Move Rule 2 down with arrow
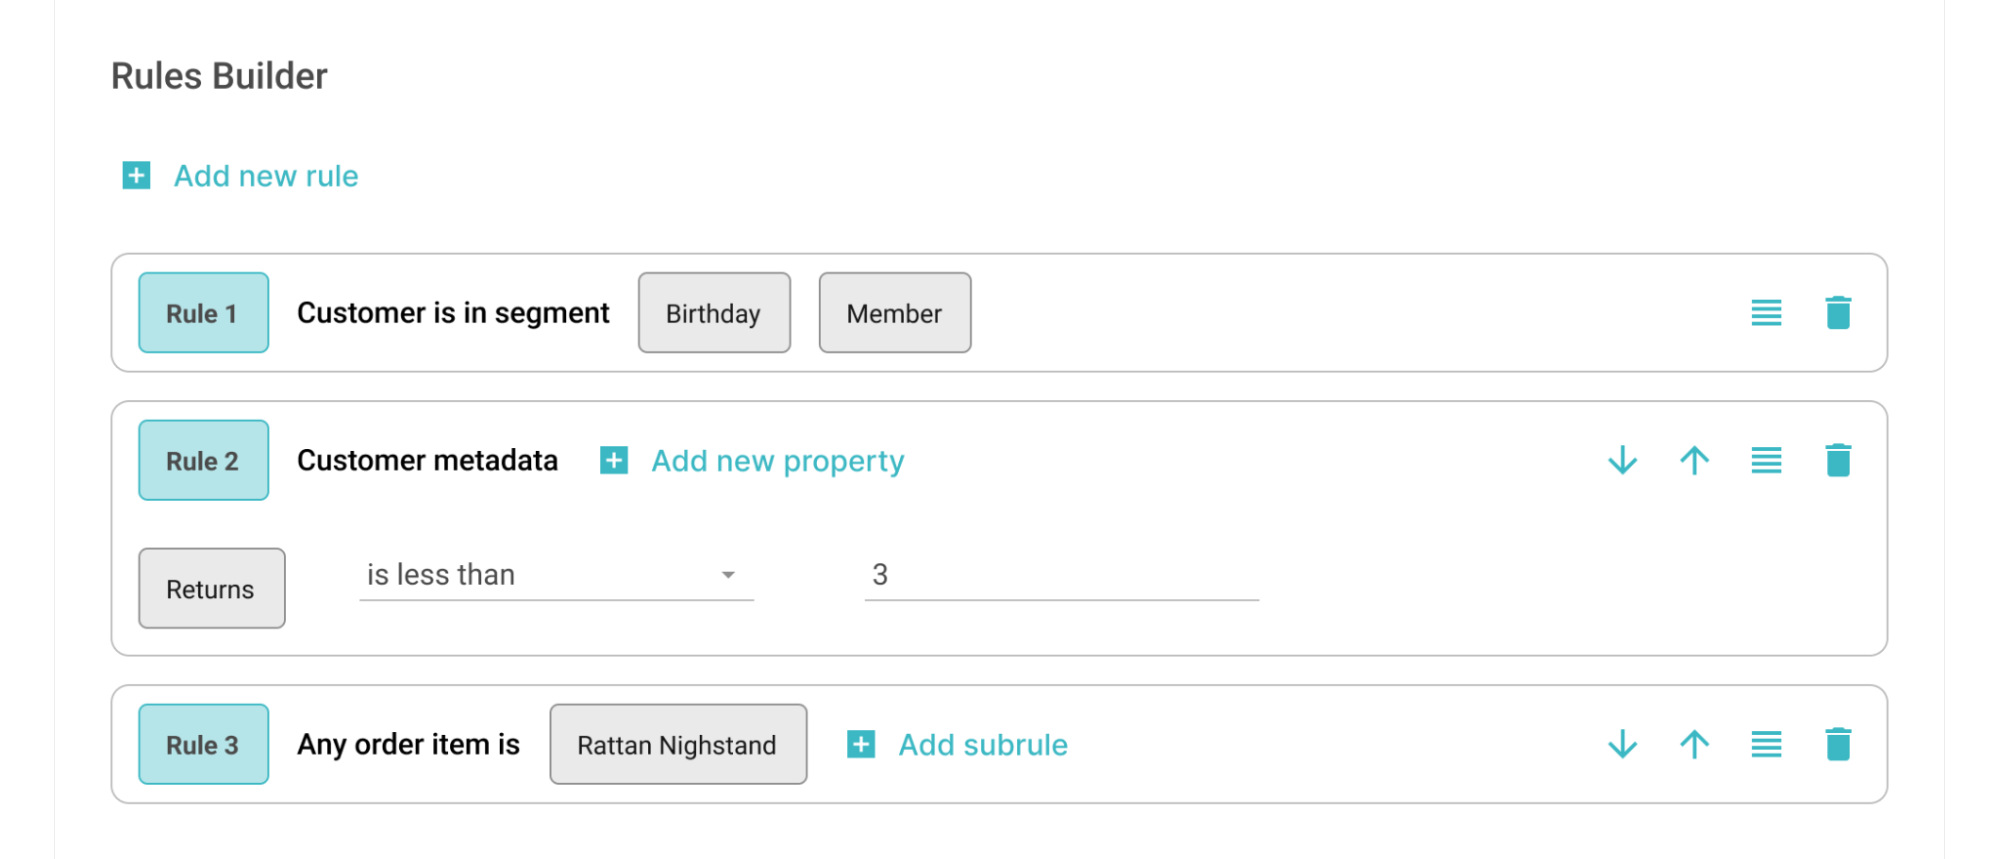The height and width of the screenshot is (859, 1999). pos(1622,461)
